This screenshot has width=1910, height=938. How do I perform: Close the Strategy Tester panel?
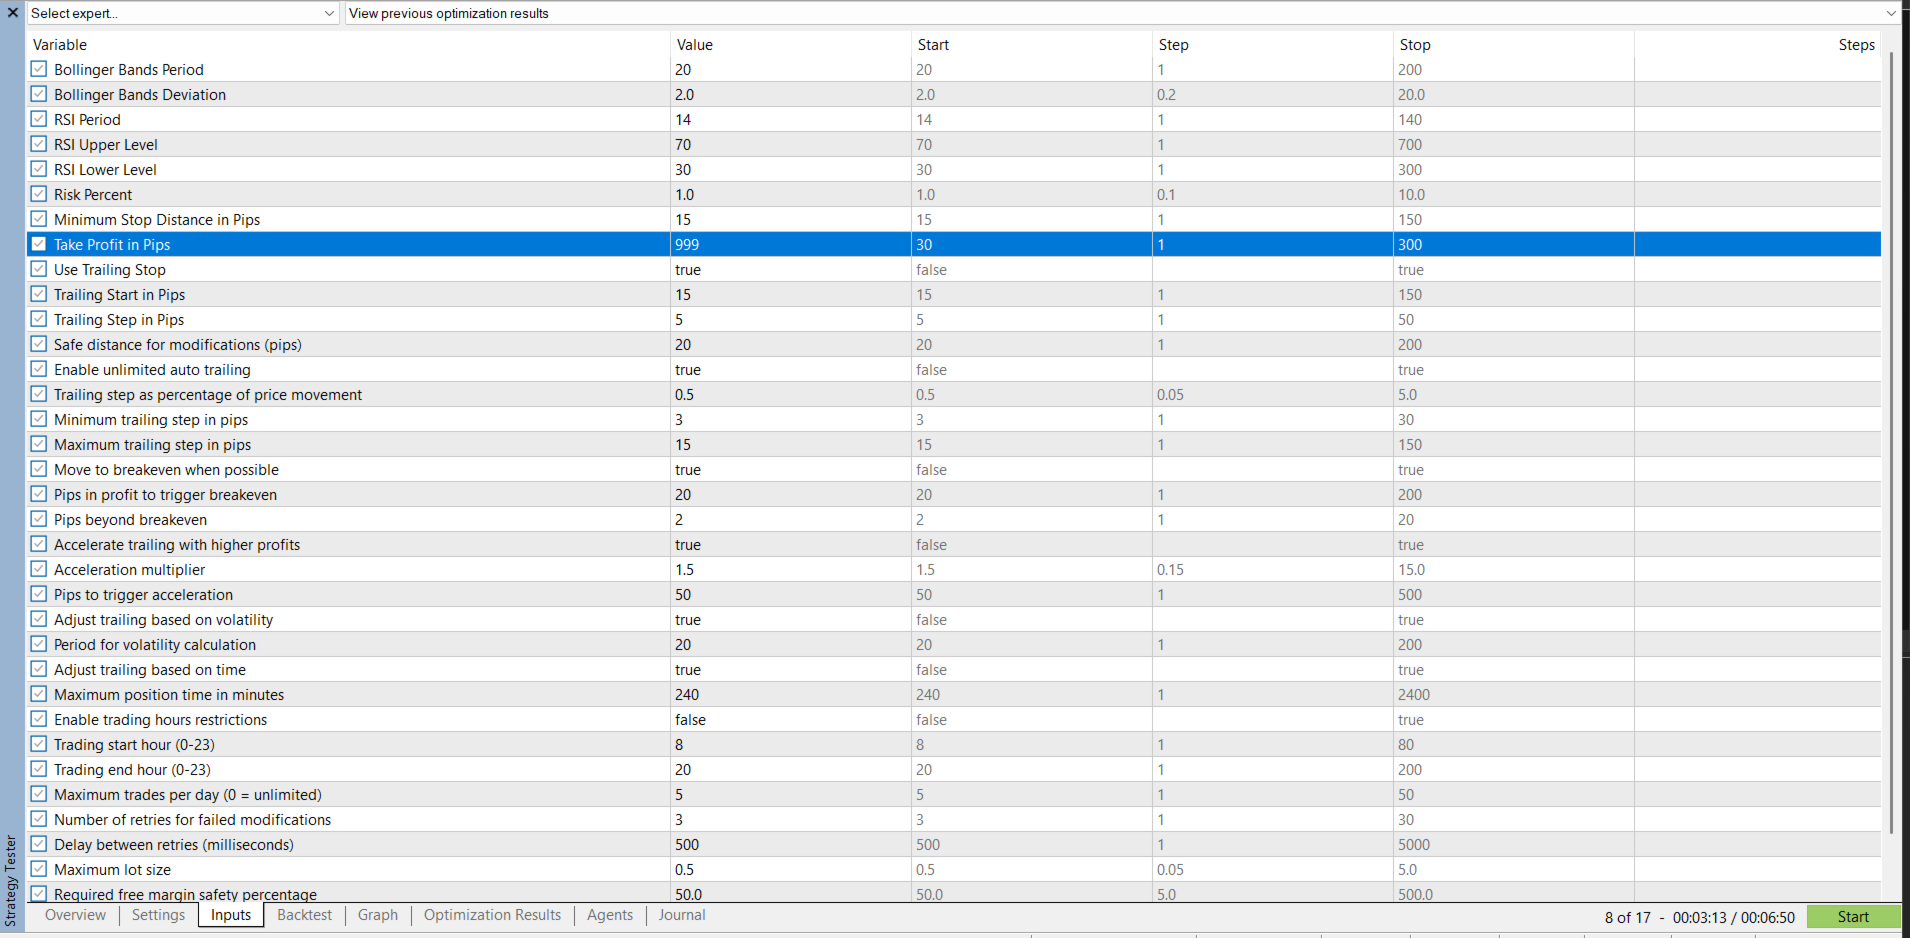coord(13,13)
